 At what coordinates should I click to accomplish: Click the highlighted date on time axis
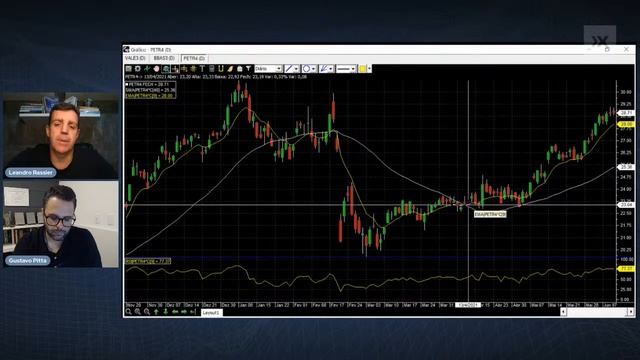tap(468, 305)
